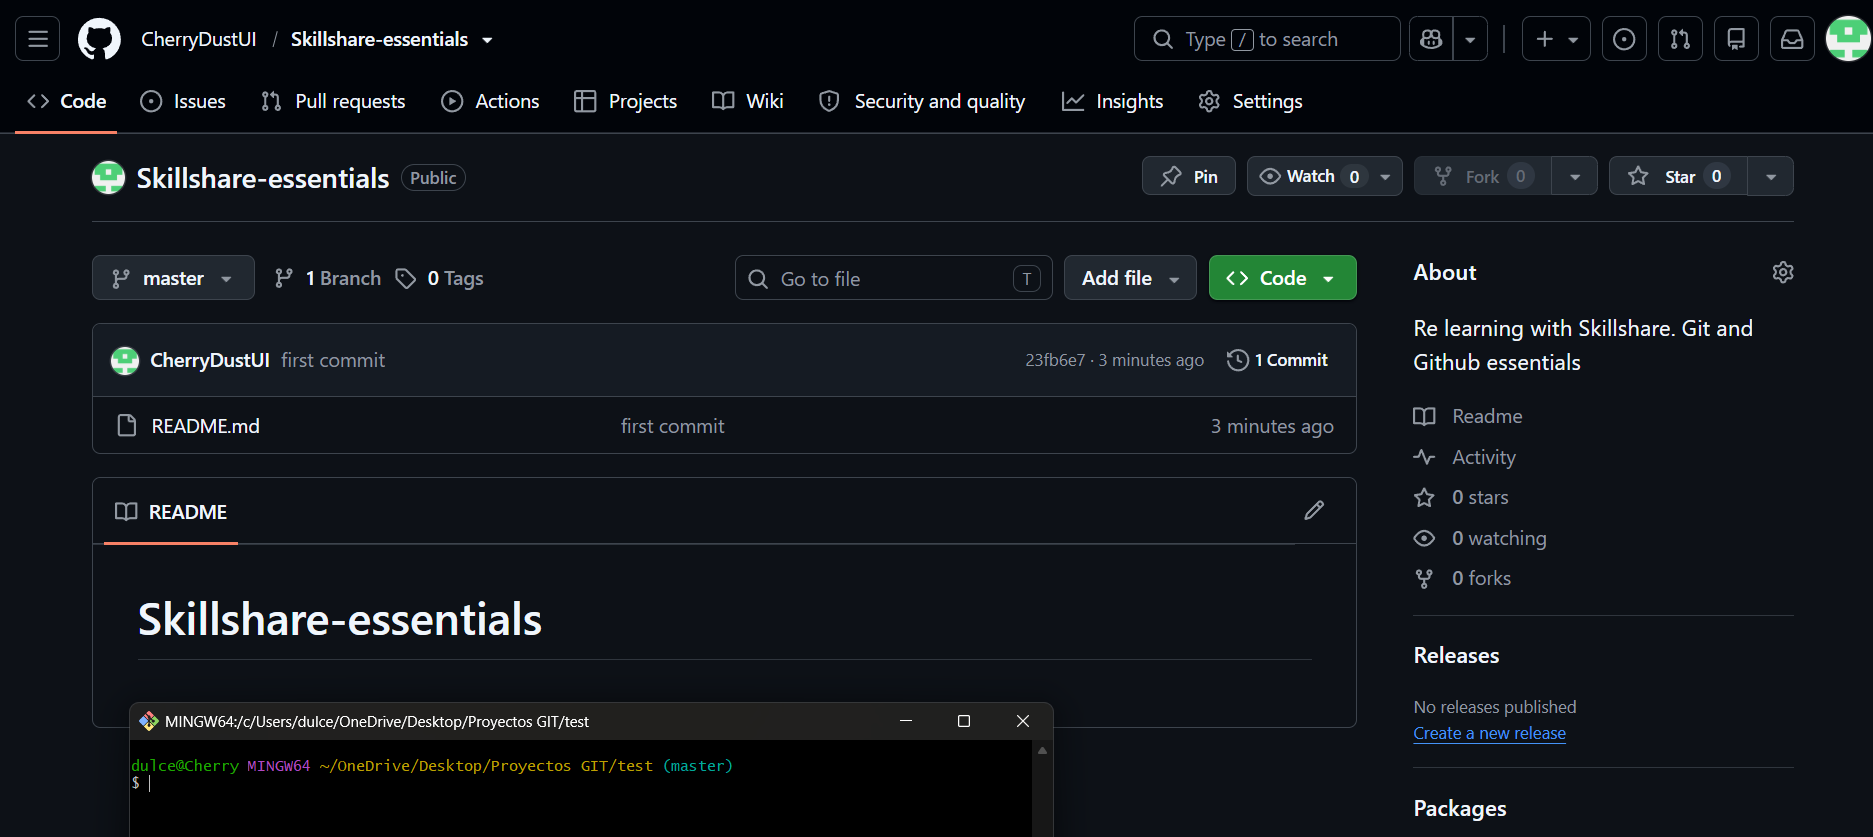
Task: Open the README.md file
Action: (205, 426)
